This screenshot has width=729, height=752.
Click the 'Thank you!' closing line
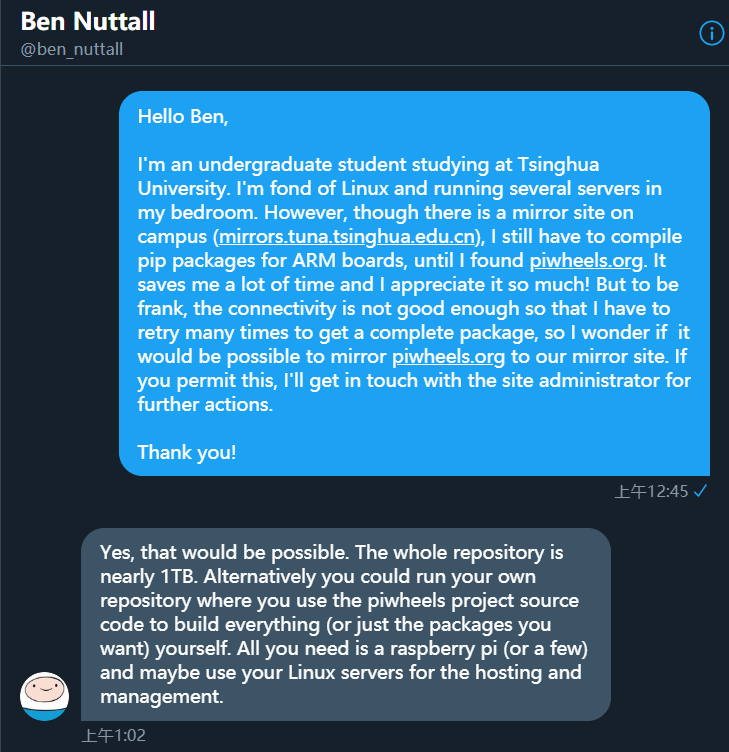click(x=187, y=452)
